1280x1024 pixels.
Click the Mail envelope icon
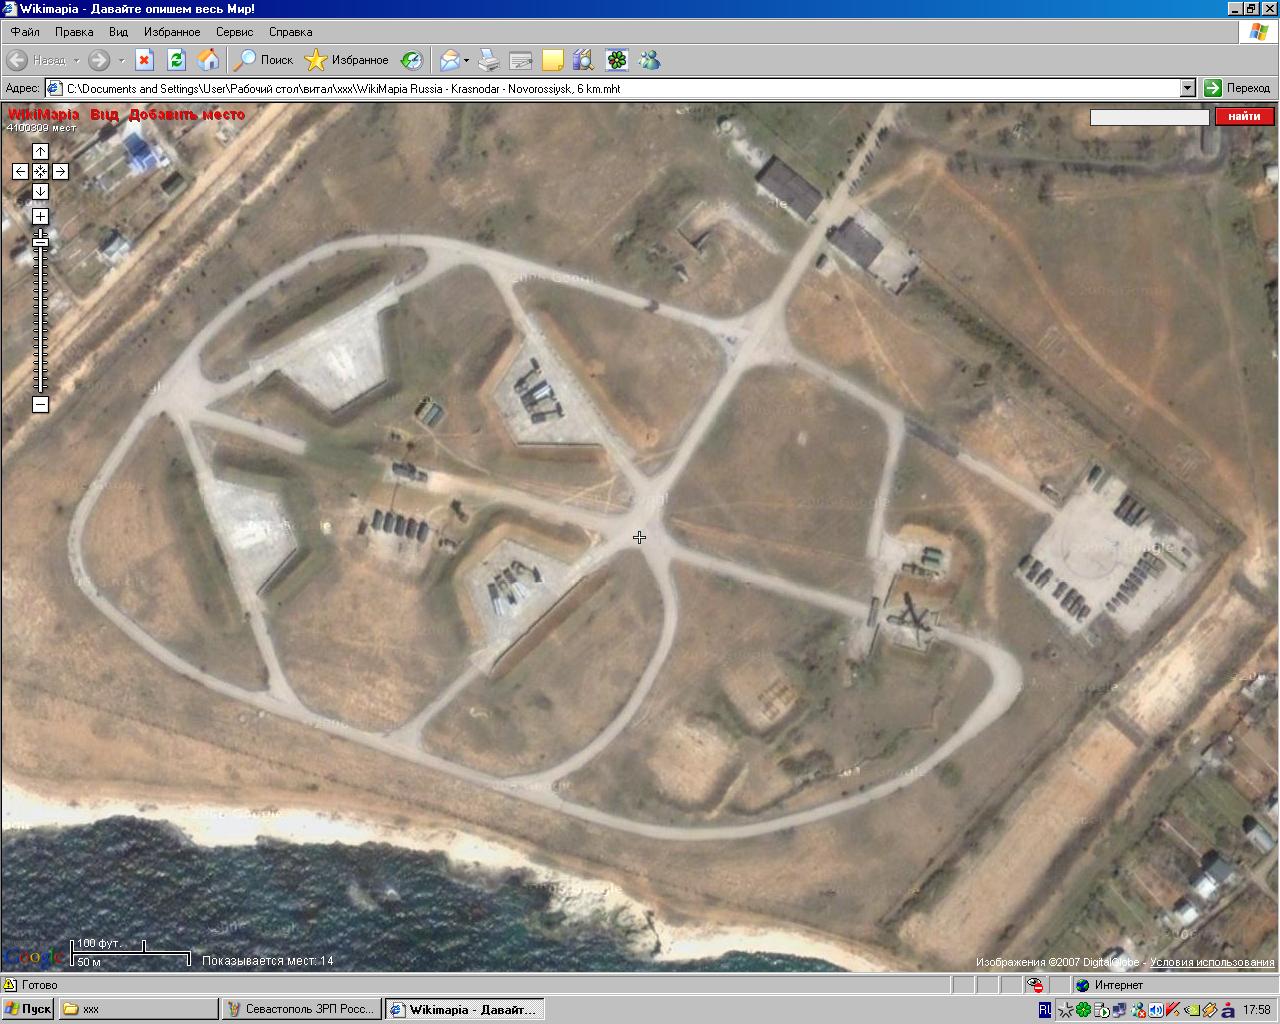click(x=450, y=60)
